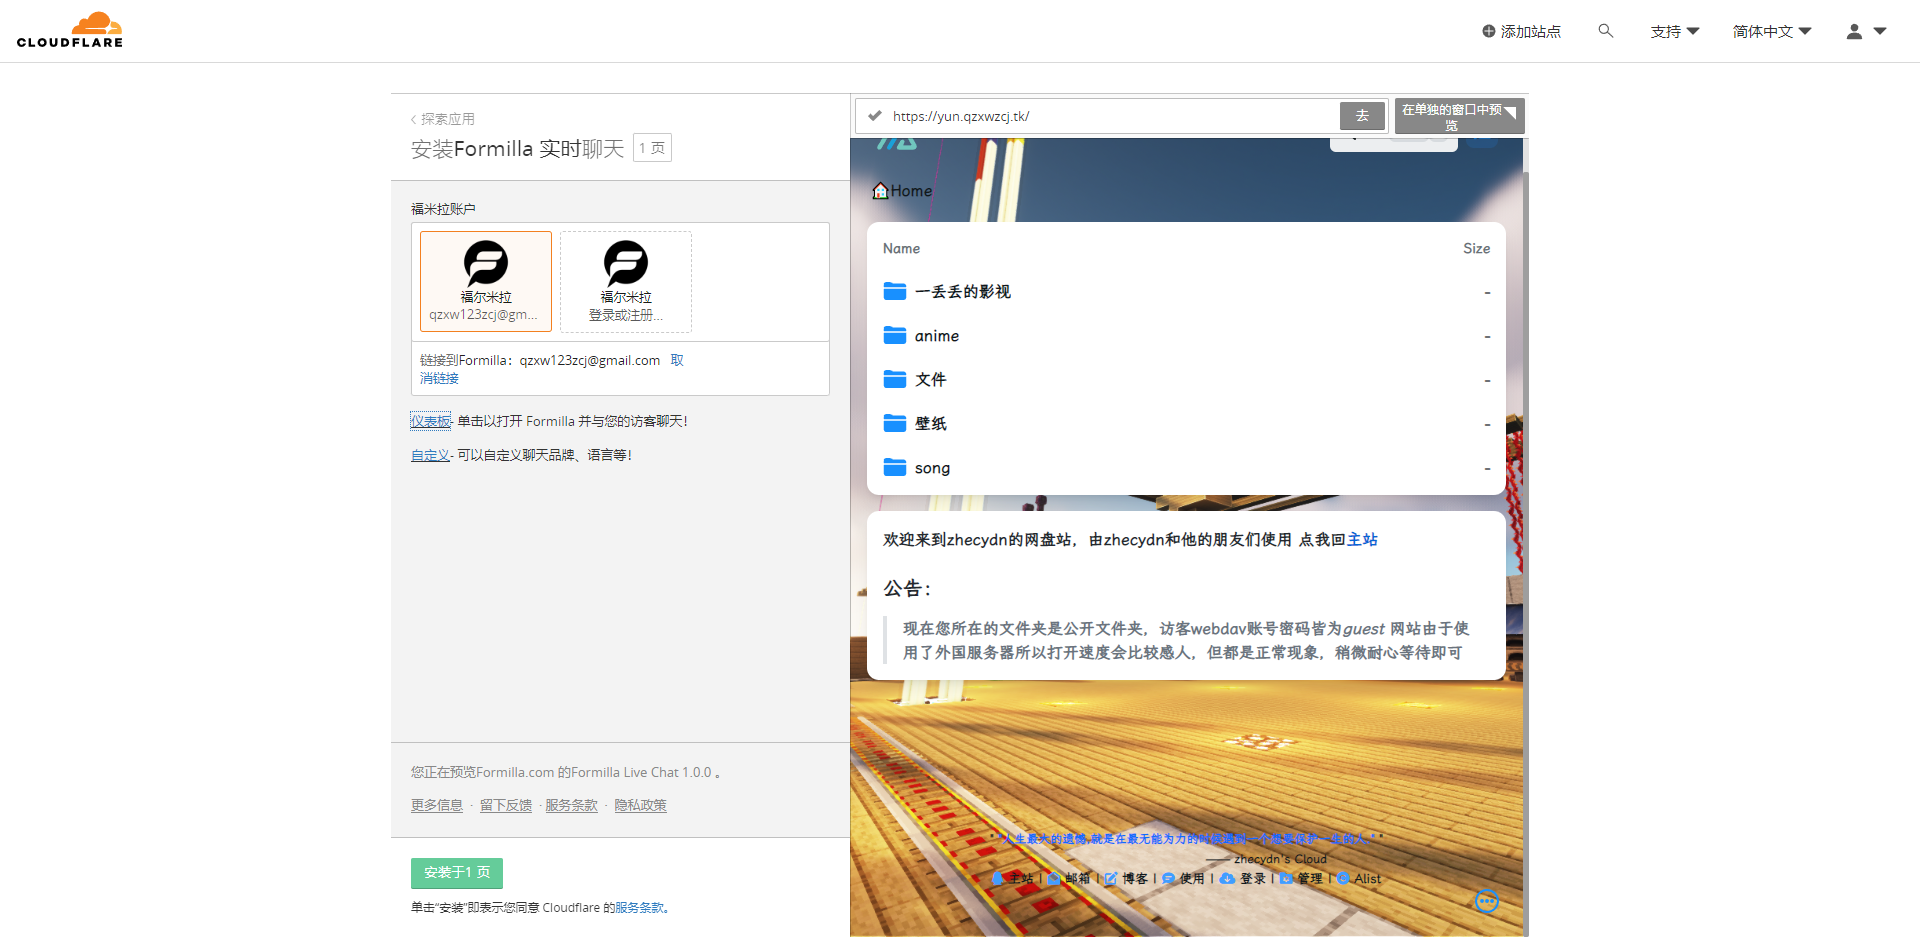Open the 一丢丢的影视 folder
Screen dimensions: 1920x937
962,292
